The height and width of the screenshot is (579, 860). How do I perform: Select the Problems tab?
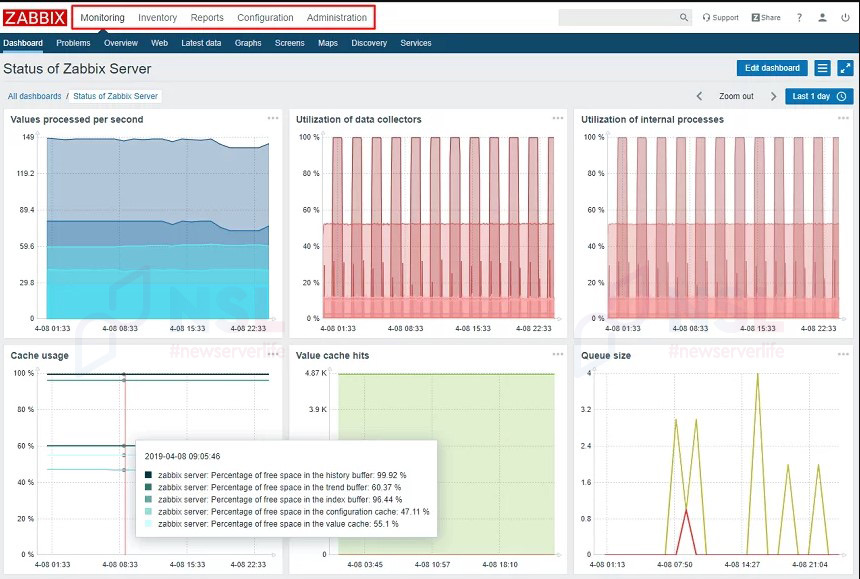pos(73,43)
